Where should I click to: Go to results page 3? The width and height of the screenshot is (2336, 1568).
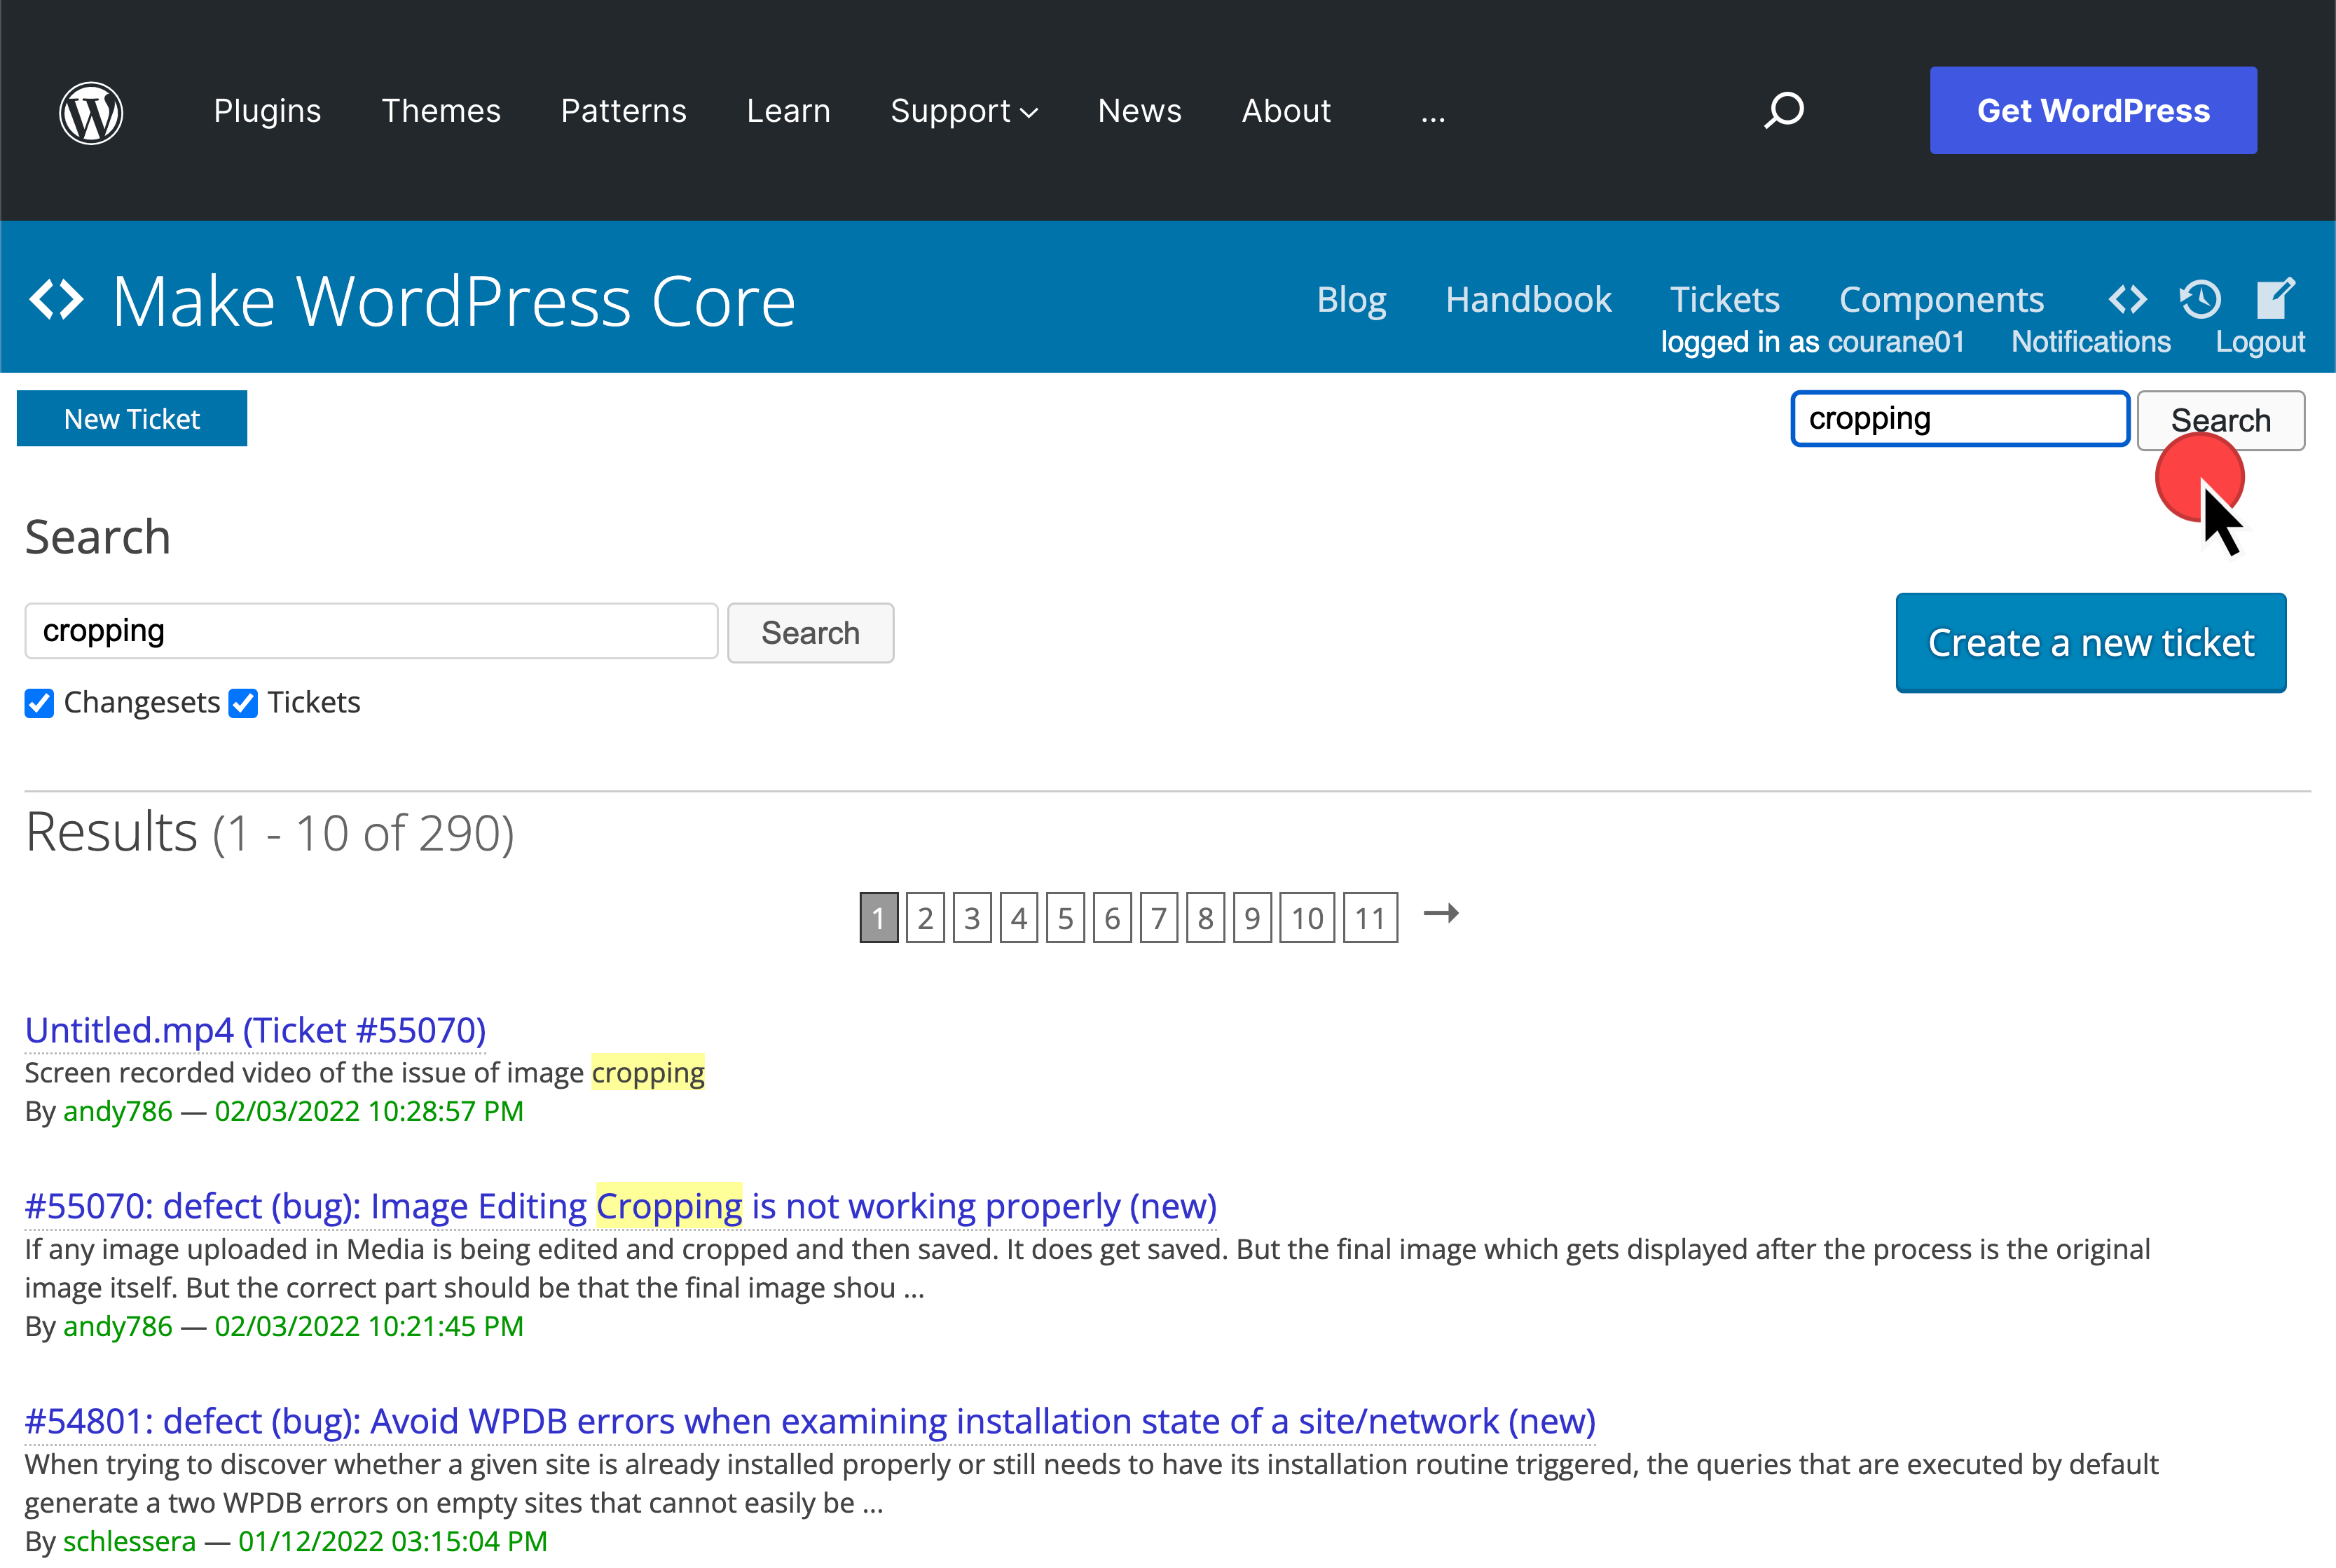pos(972,917)
